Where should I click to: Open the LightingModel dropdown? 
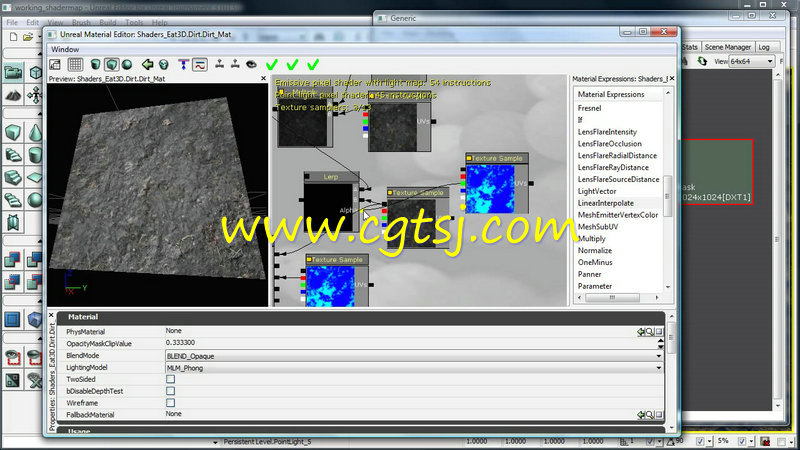point(414,367)
